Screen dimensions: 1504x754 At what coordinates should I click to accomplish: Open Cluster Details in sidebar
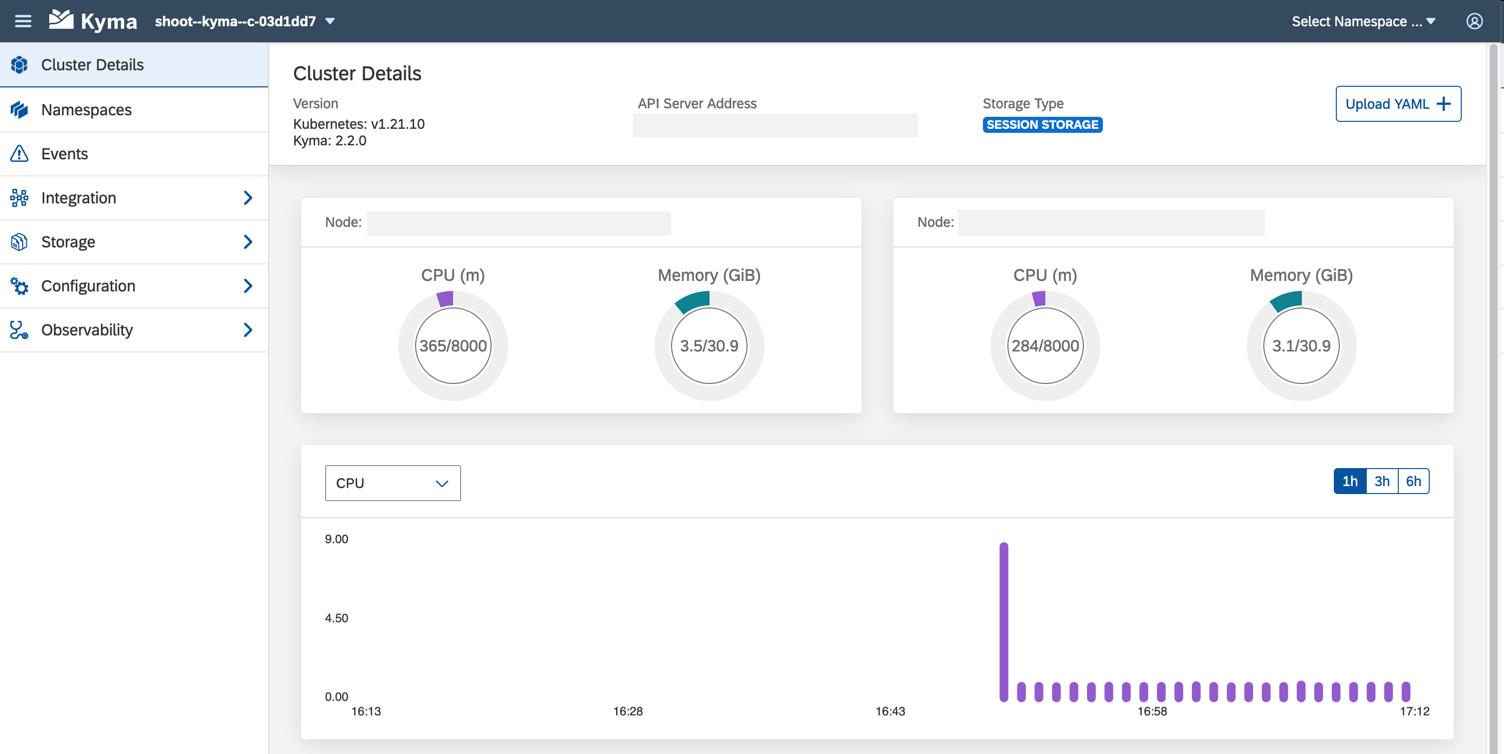(x=134, y=65)
